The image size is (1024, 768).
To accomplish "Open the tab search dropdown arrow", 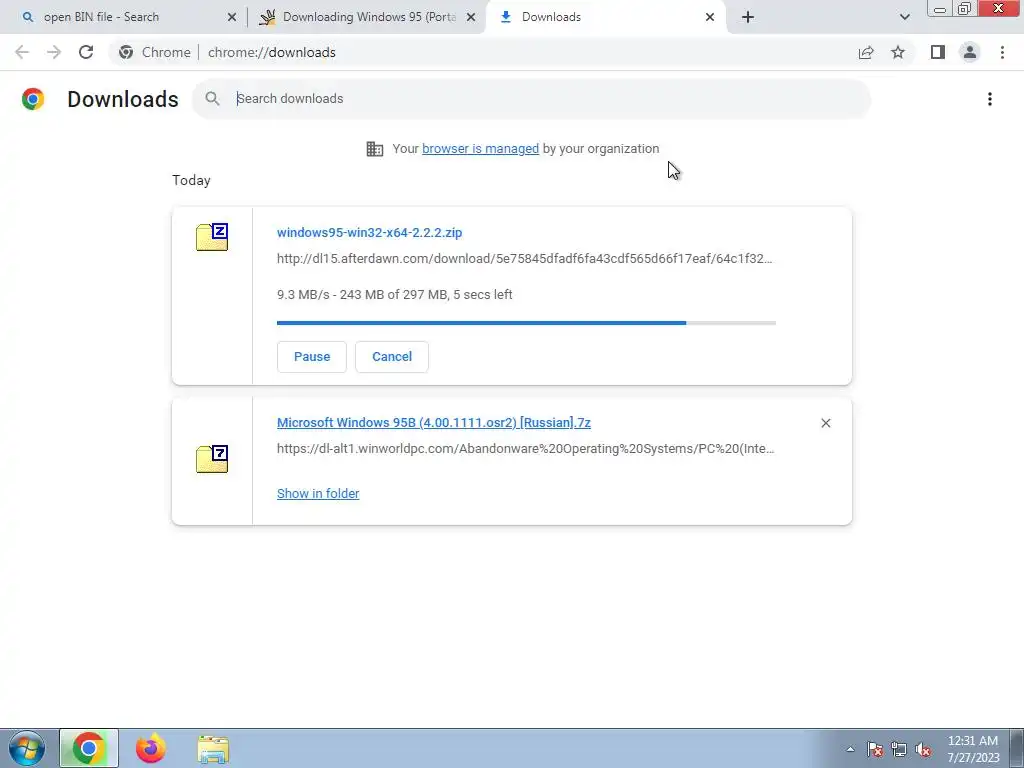I will pyautogui.click(x=904, y=17).
